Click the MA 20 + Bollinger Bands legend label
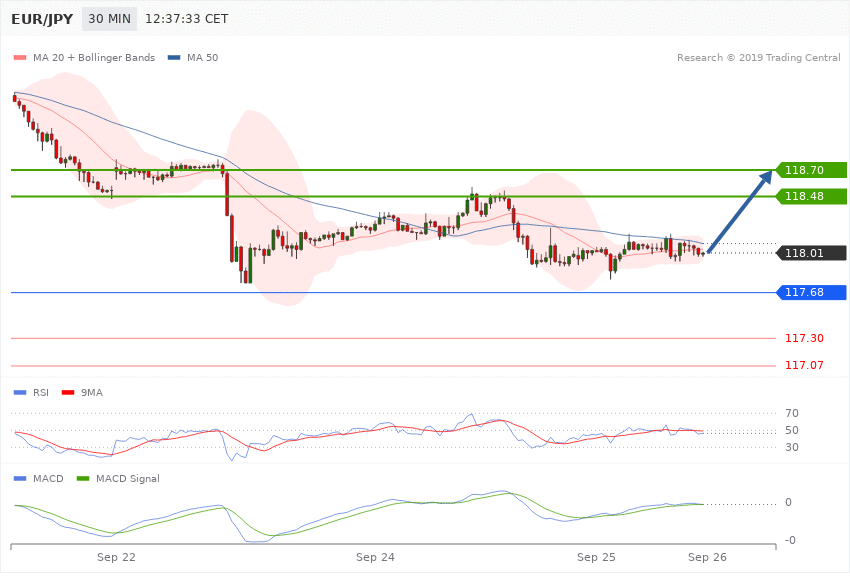The height and width of the screenshot is (576, 850). 94,57
